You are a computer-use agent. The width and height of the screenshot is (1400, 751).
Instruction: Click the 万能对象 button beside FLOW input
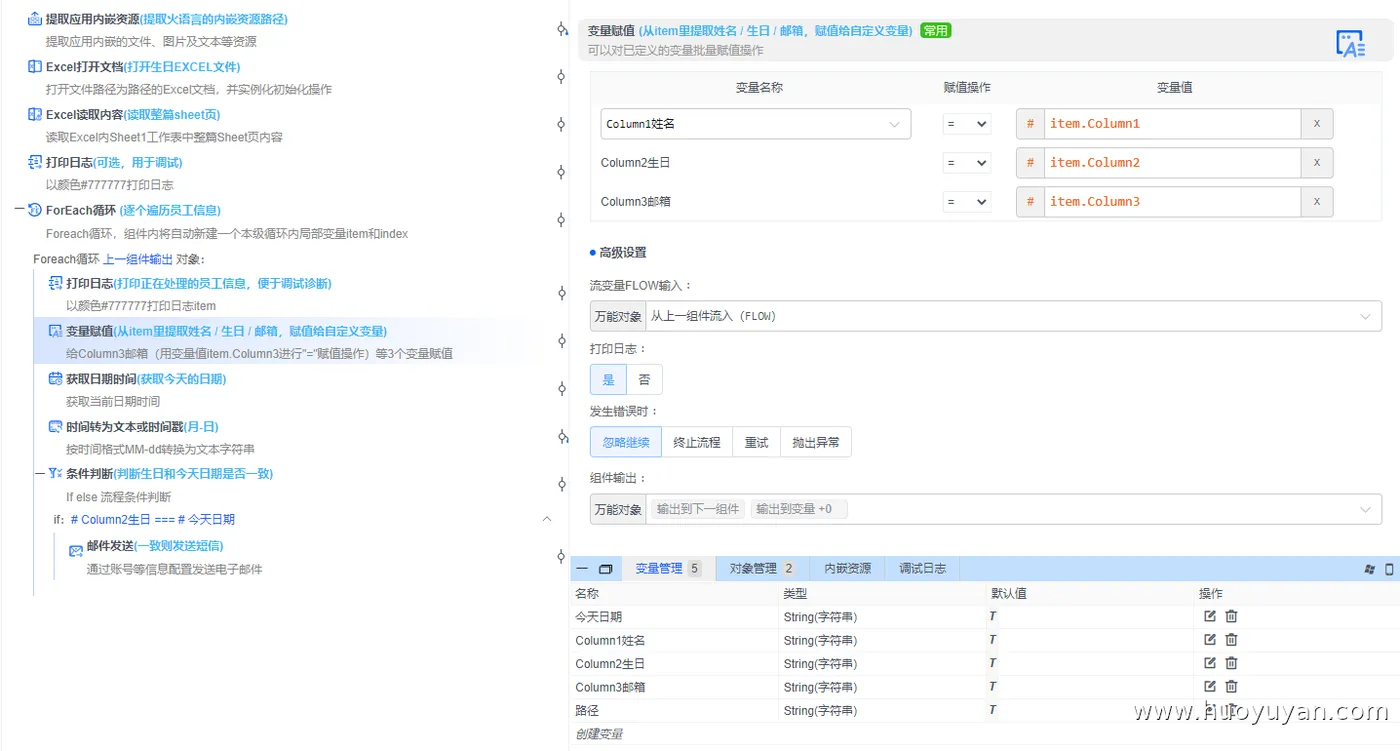coord(618,316)
